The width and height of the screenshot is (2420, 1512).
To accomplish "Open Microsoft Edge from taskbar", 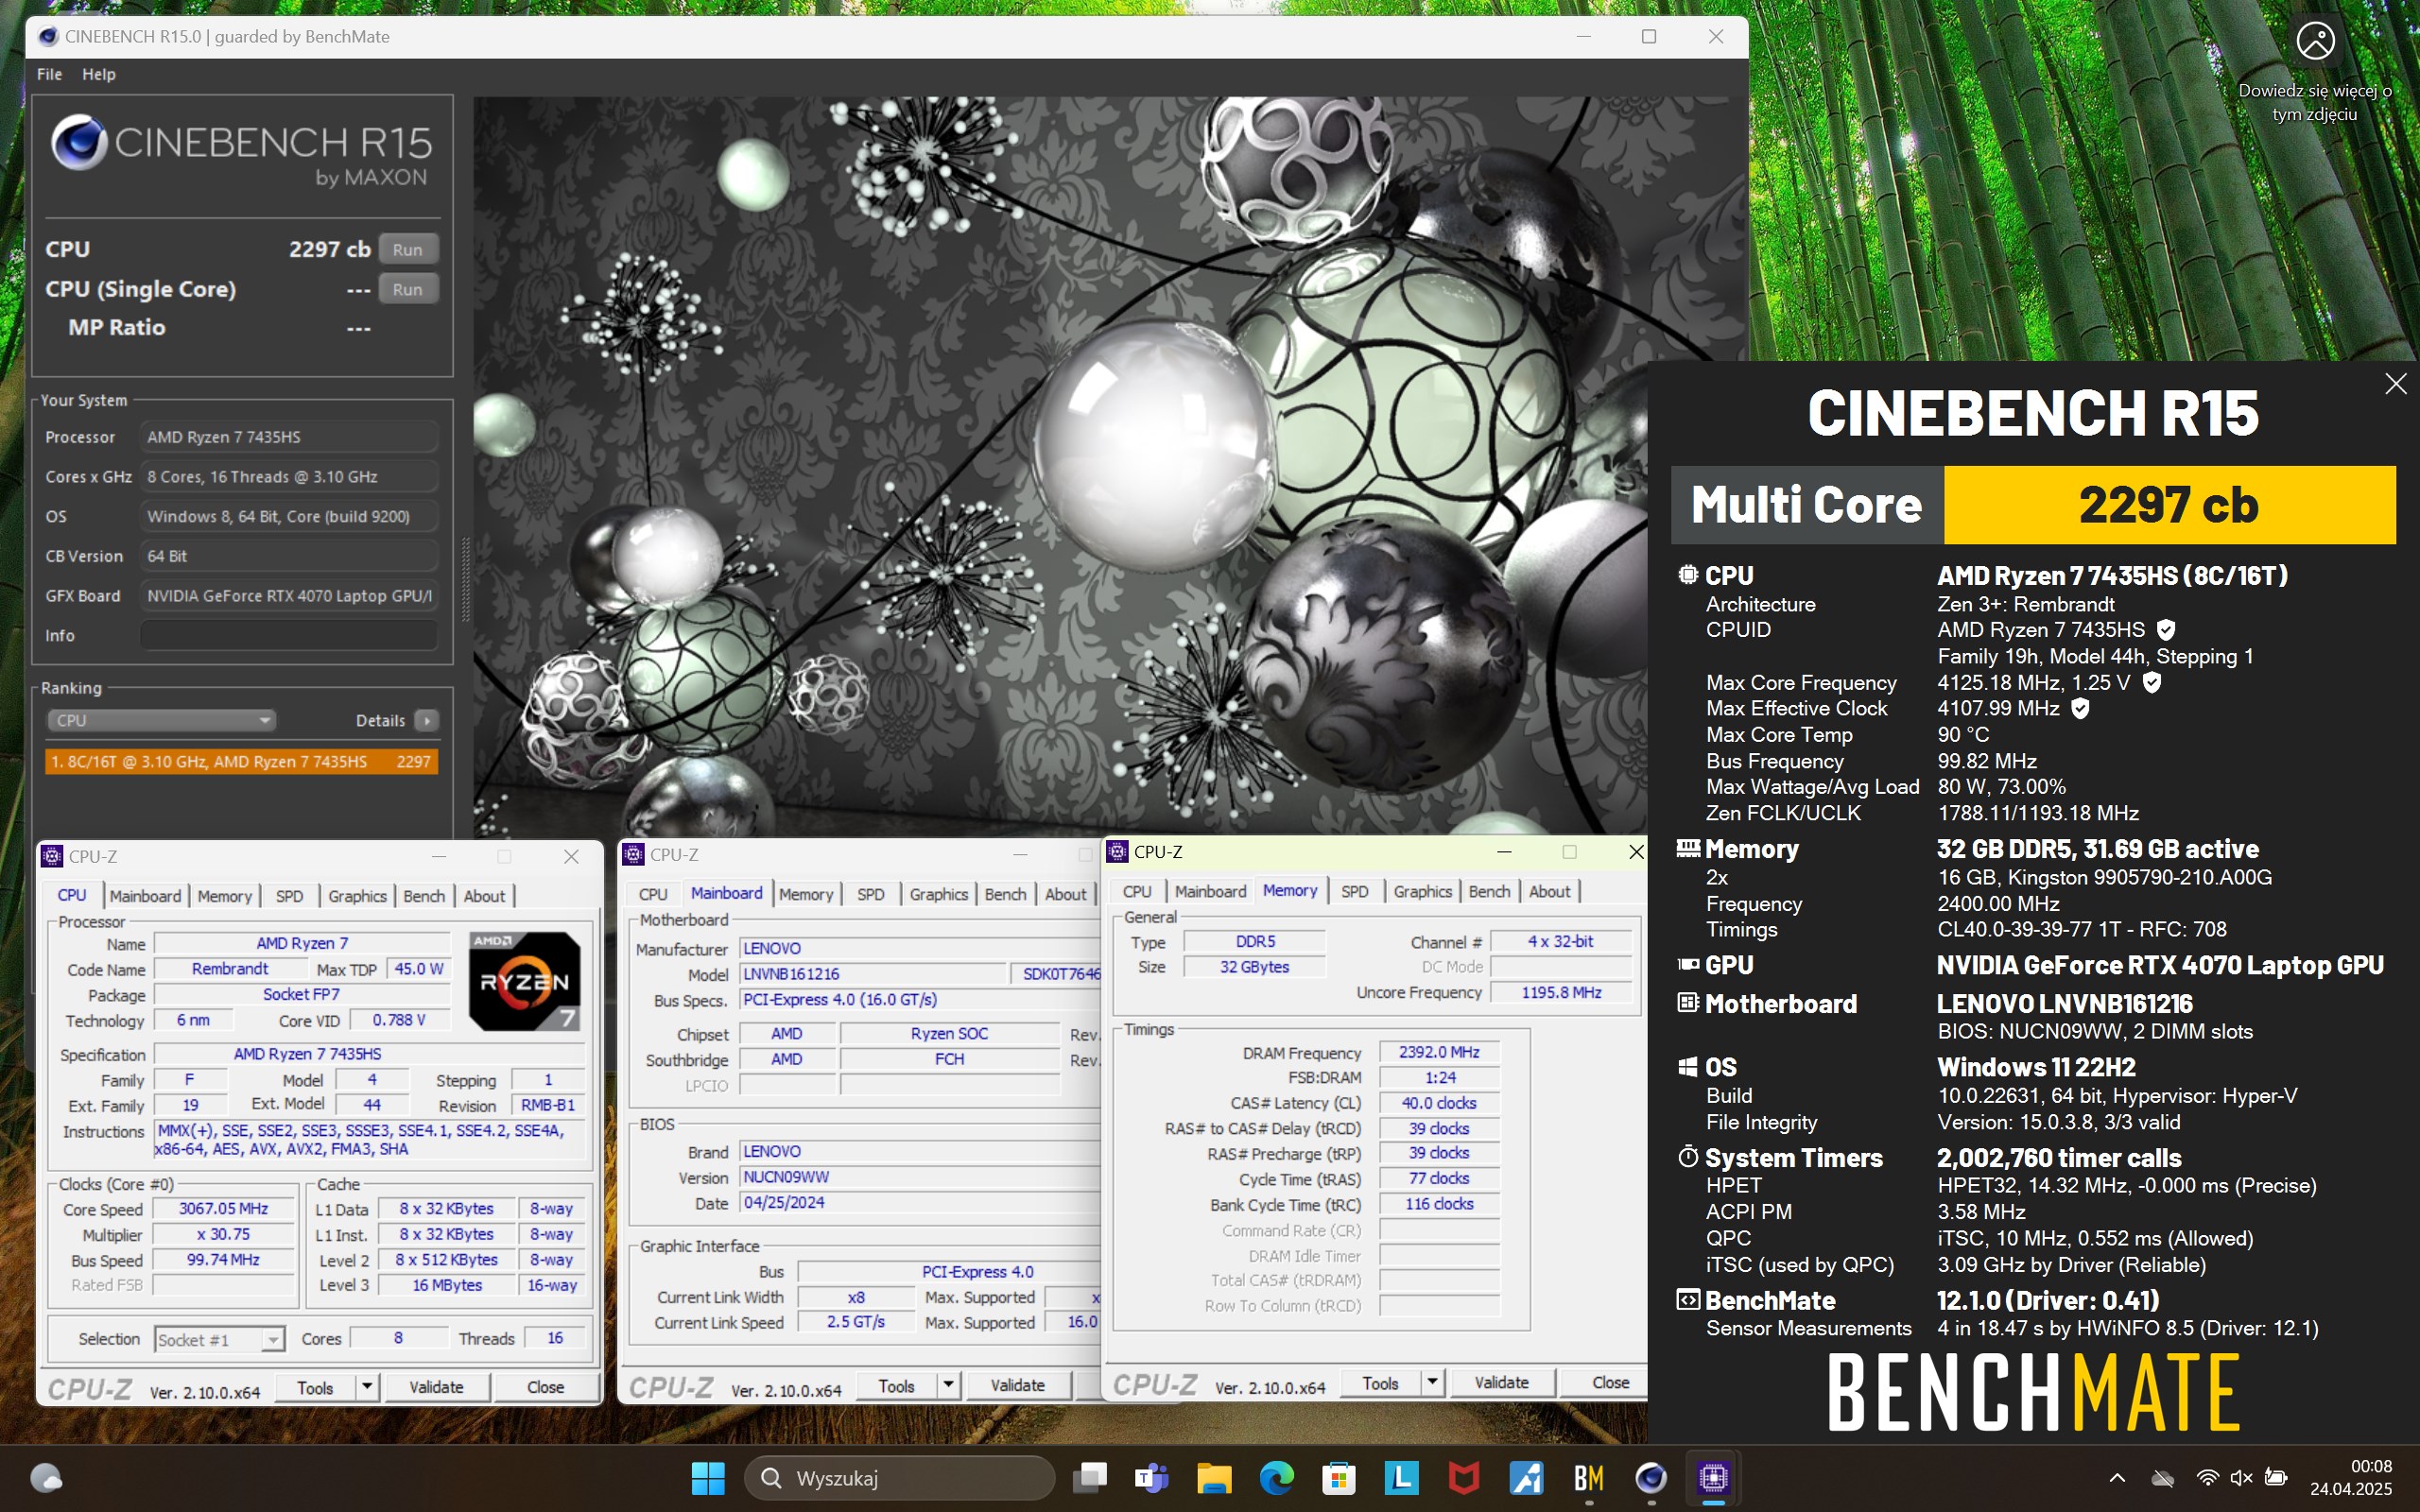I will click(x=1276, y=1478).
